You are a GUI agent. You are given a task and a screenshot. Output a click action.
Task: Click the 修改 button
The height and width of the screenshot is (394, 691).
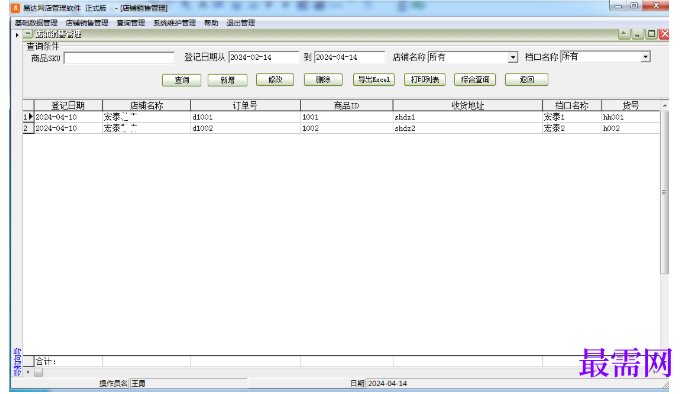(x=275, y=79)
